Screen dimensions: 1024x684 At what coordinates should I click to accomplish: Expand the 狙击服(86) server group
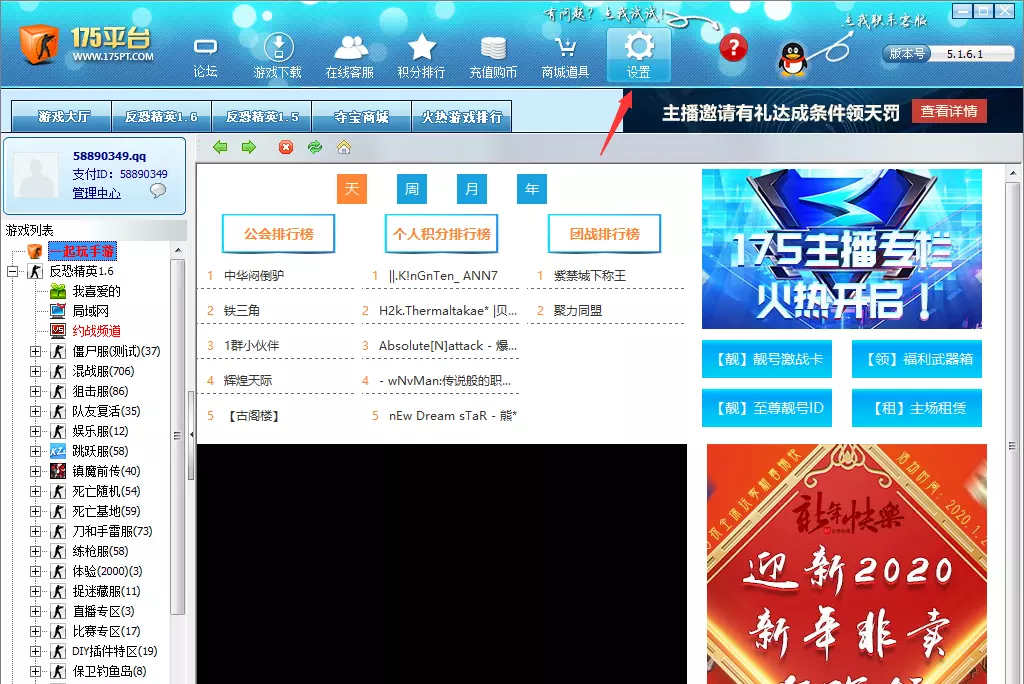[35, 391]
